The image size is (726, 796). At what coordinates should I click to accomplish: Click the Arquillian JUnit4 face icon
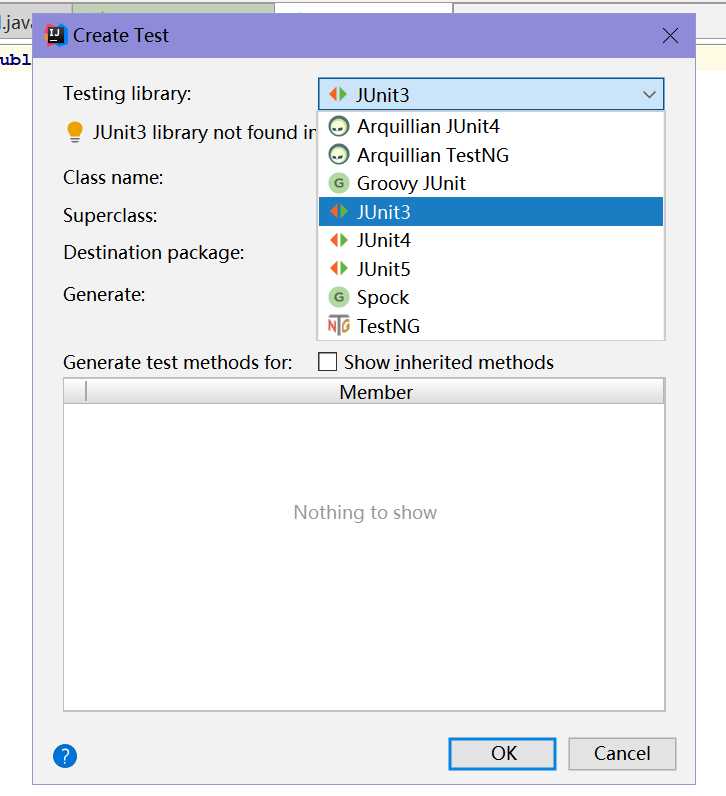[x=339, y=126]
